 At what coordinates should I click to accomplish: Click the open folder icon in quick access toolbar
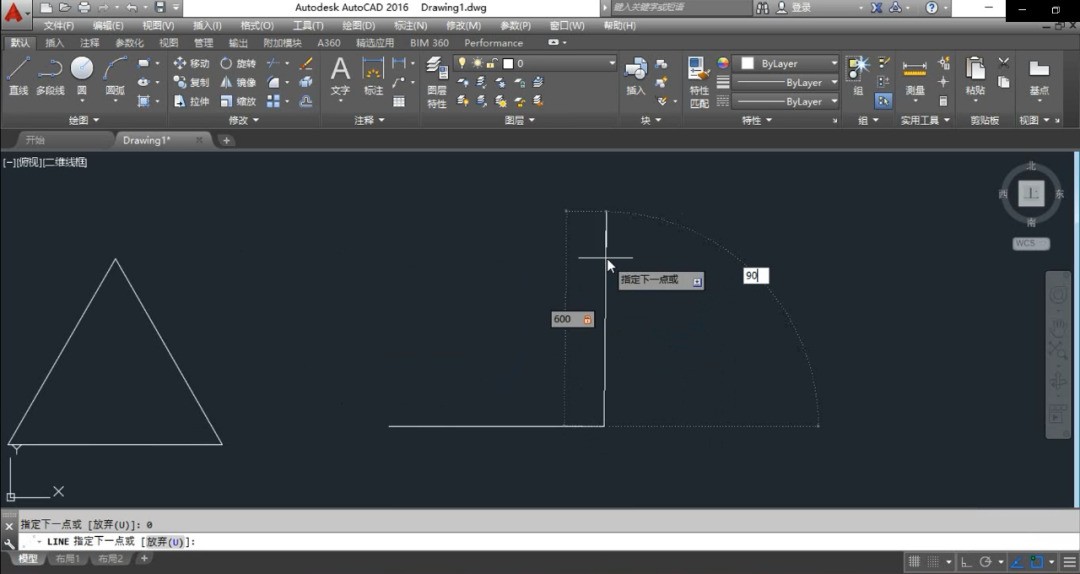pos(65,8)
